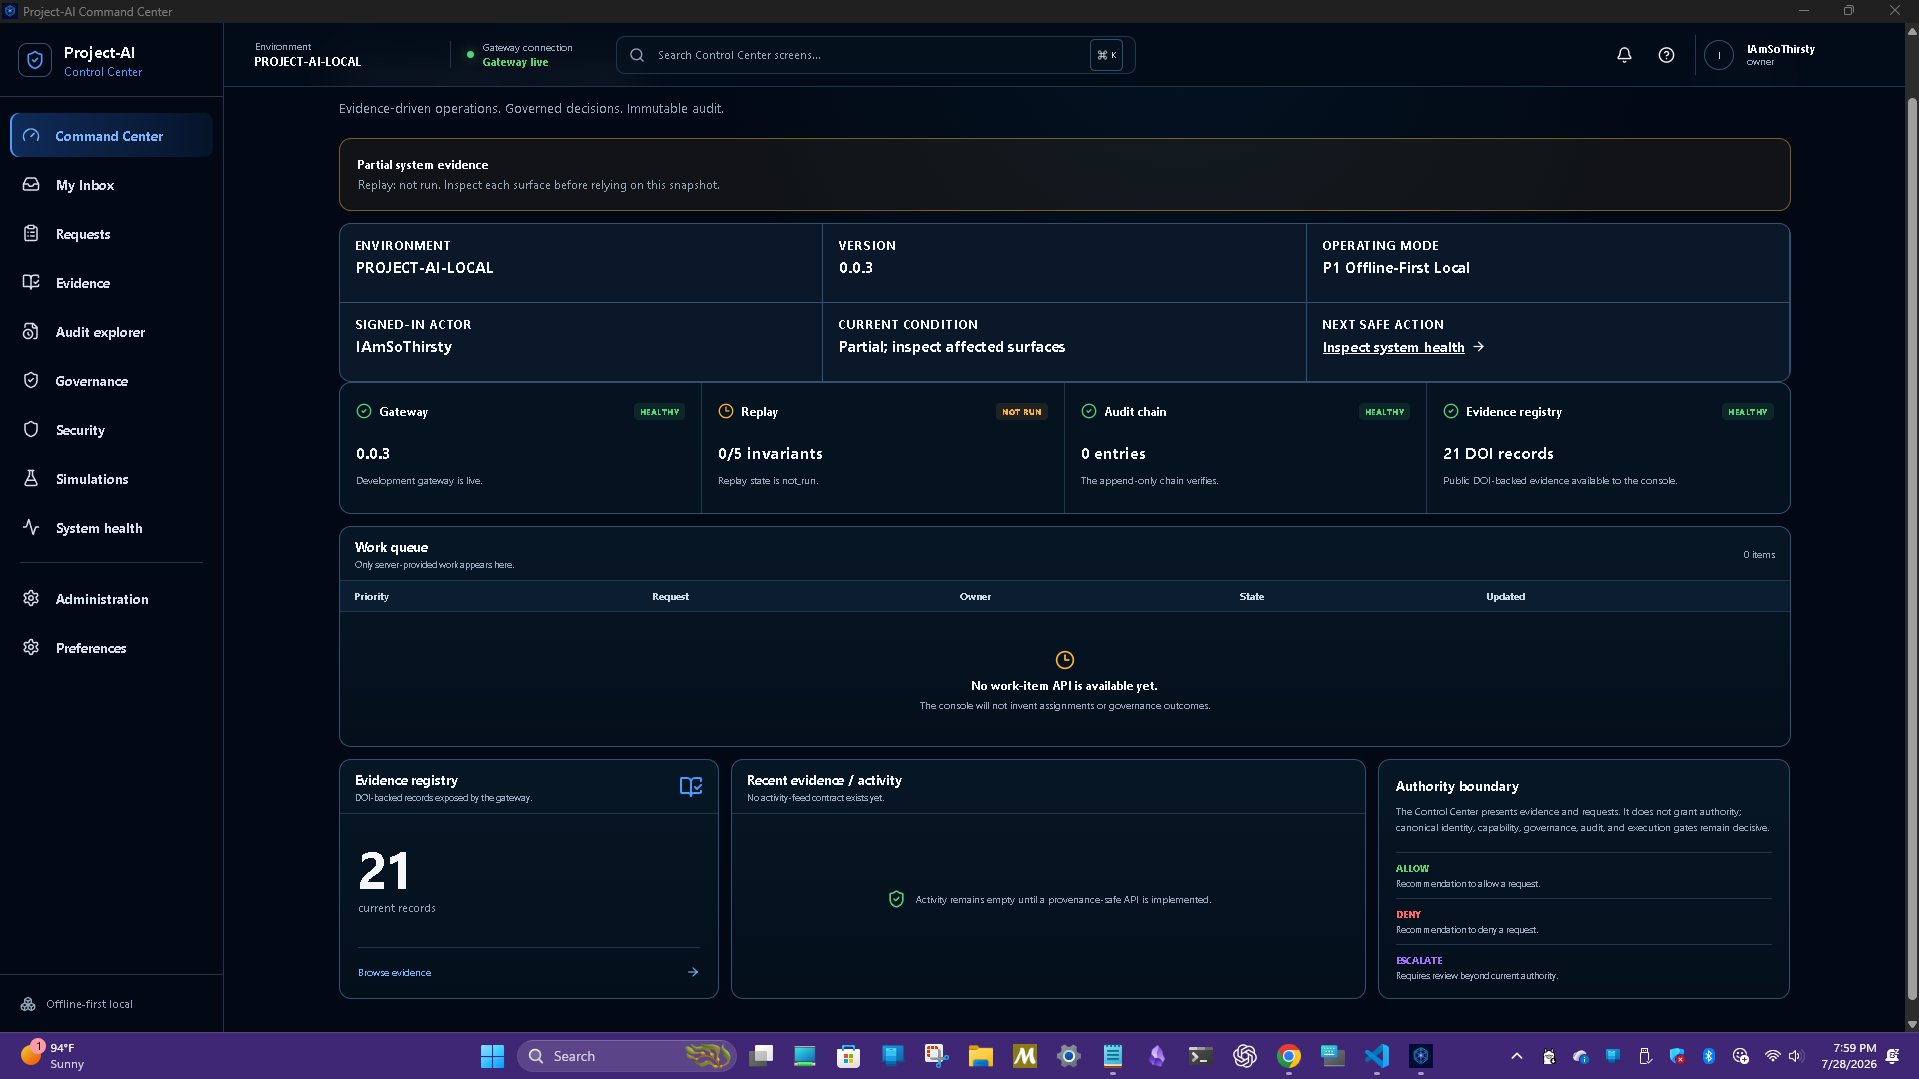This screenshot has height=1079, width=1919.
Task: Click the page vertical scrollbar
Action: click(x=1912, y=548)
